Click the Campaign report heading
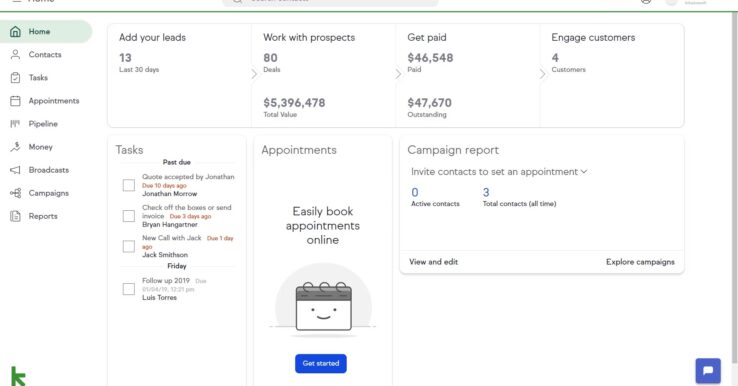 (453, 150)
